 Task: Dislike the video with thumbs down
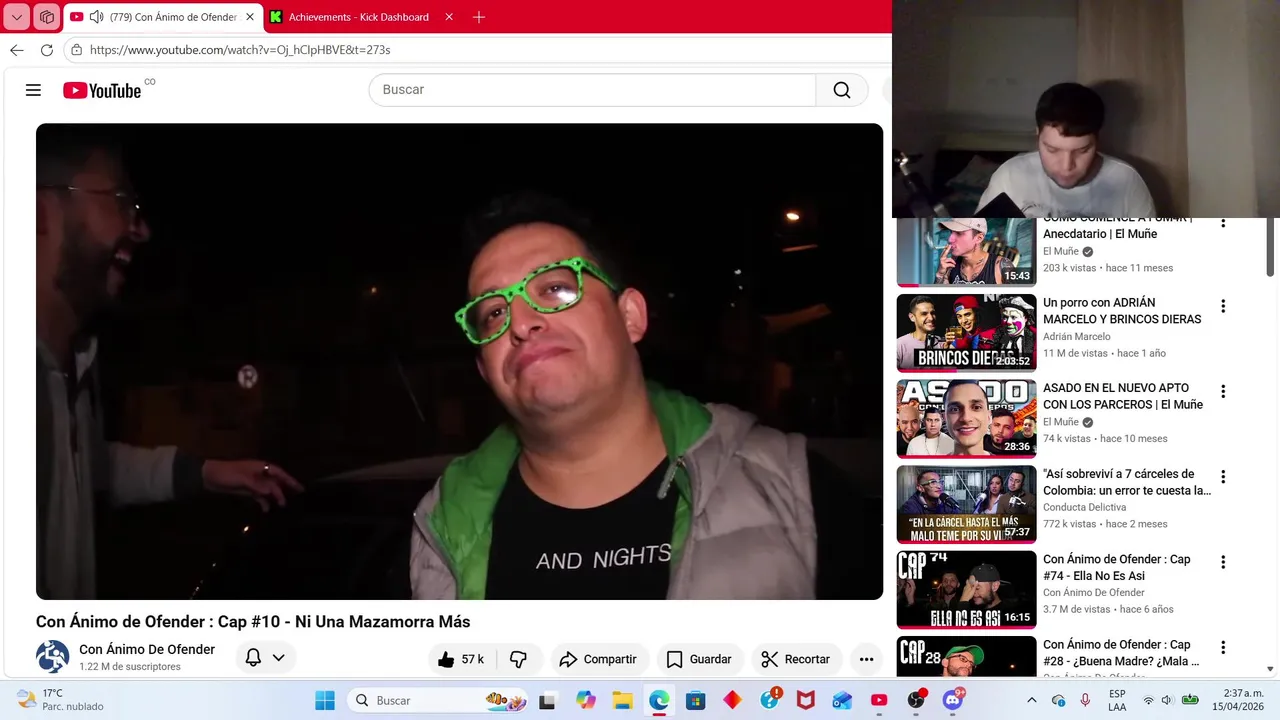518,659
